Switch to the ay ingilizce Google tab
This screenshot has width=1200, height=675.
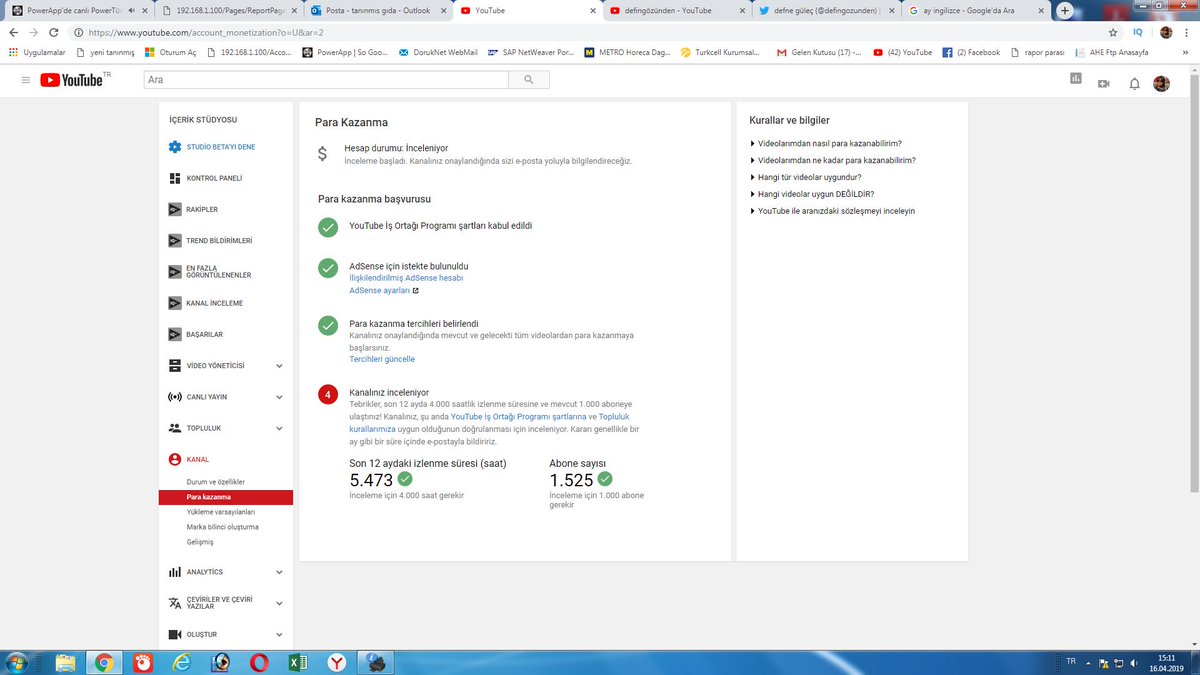coord(974,10)
